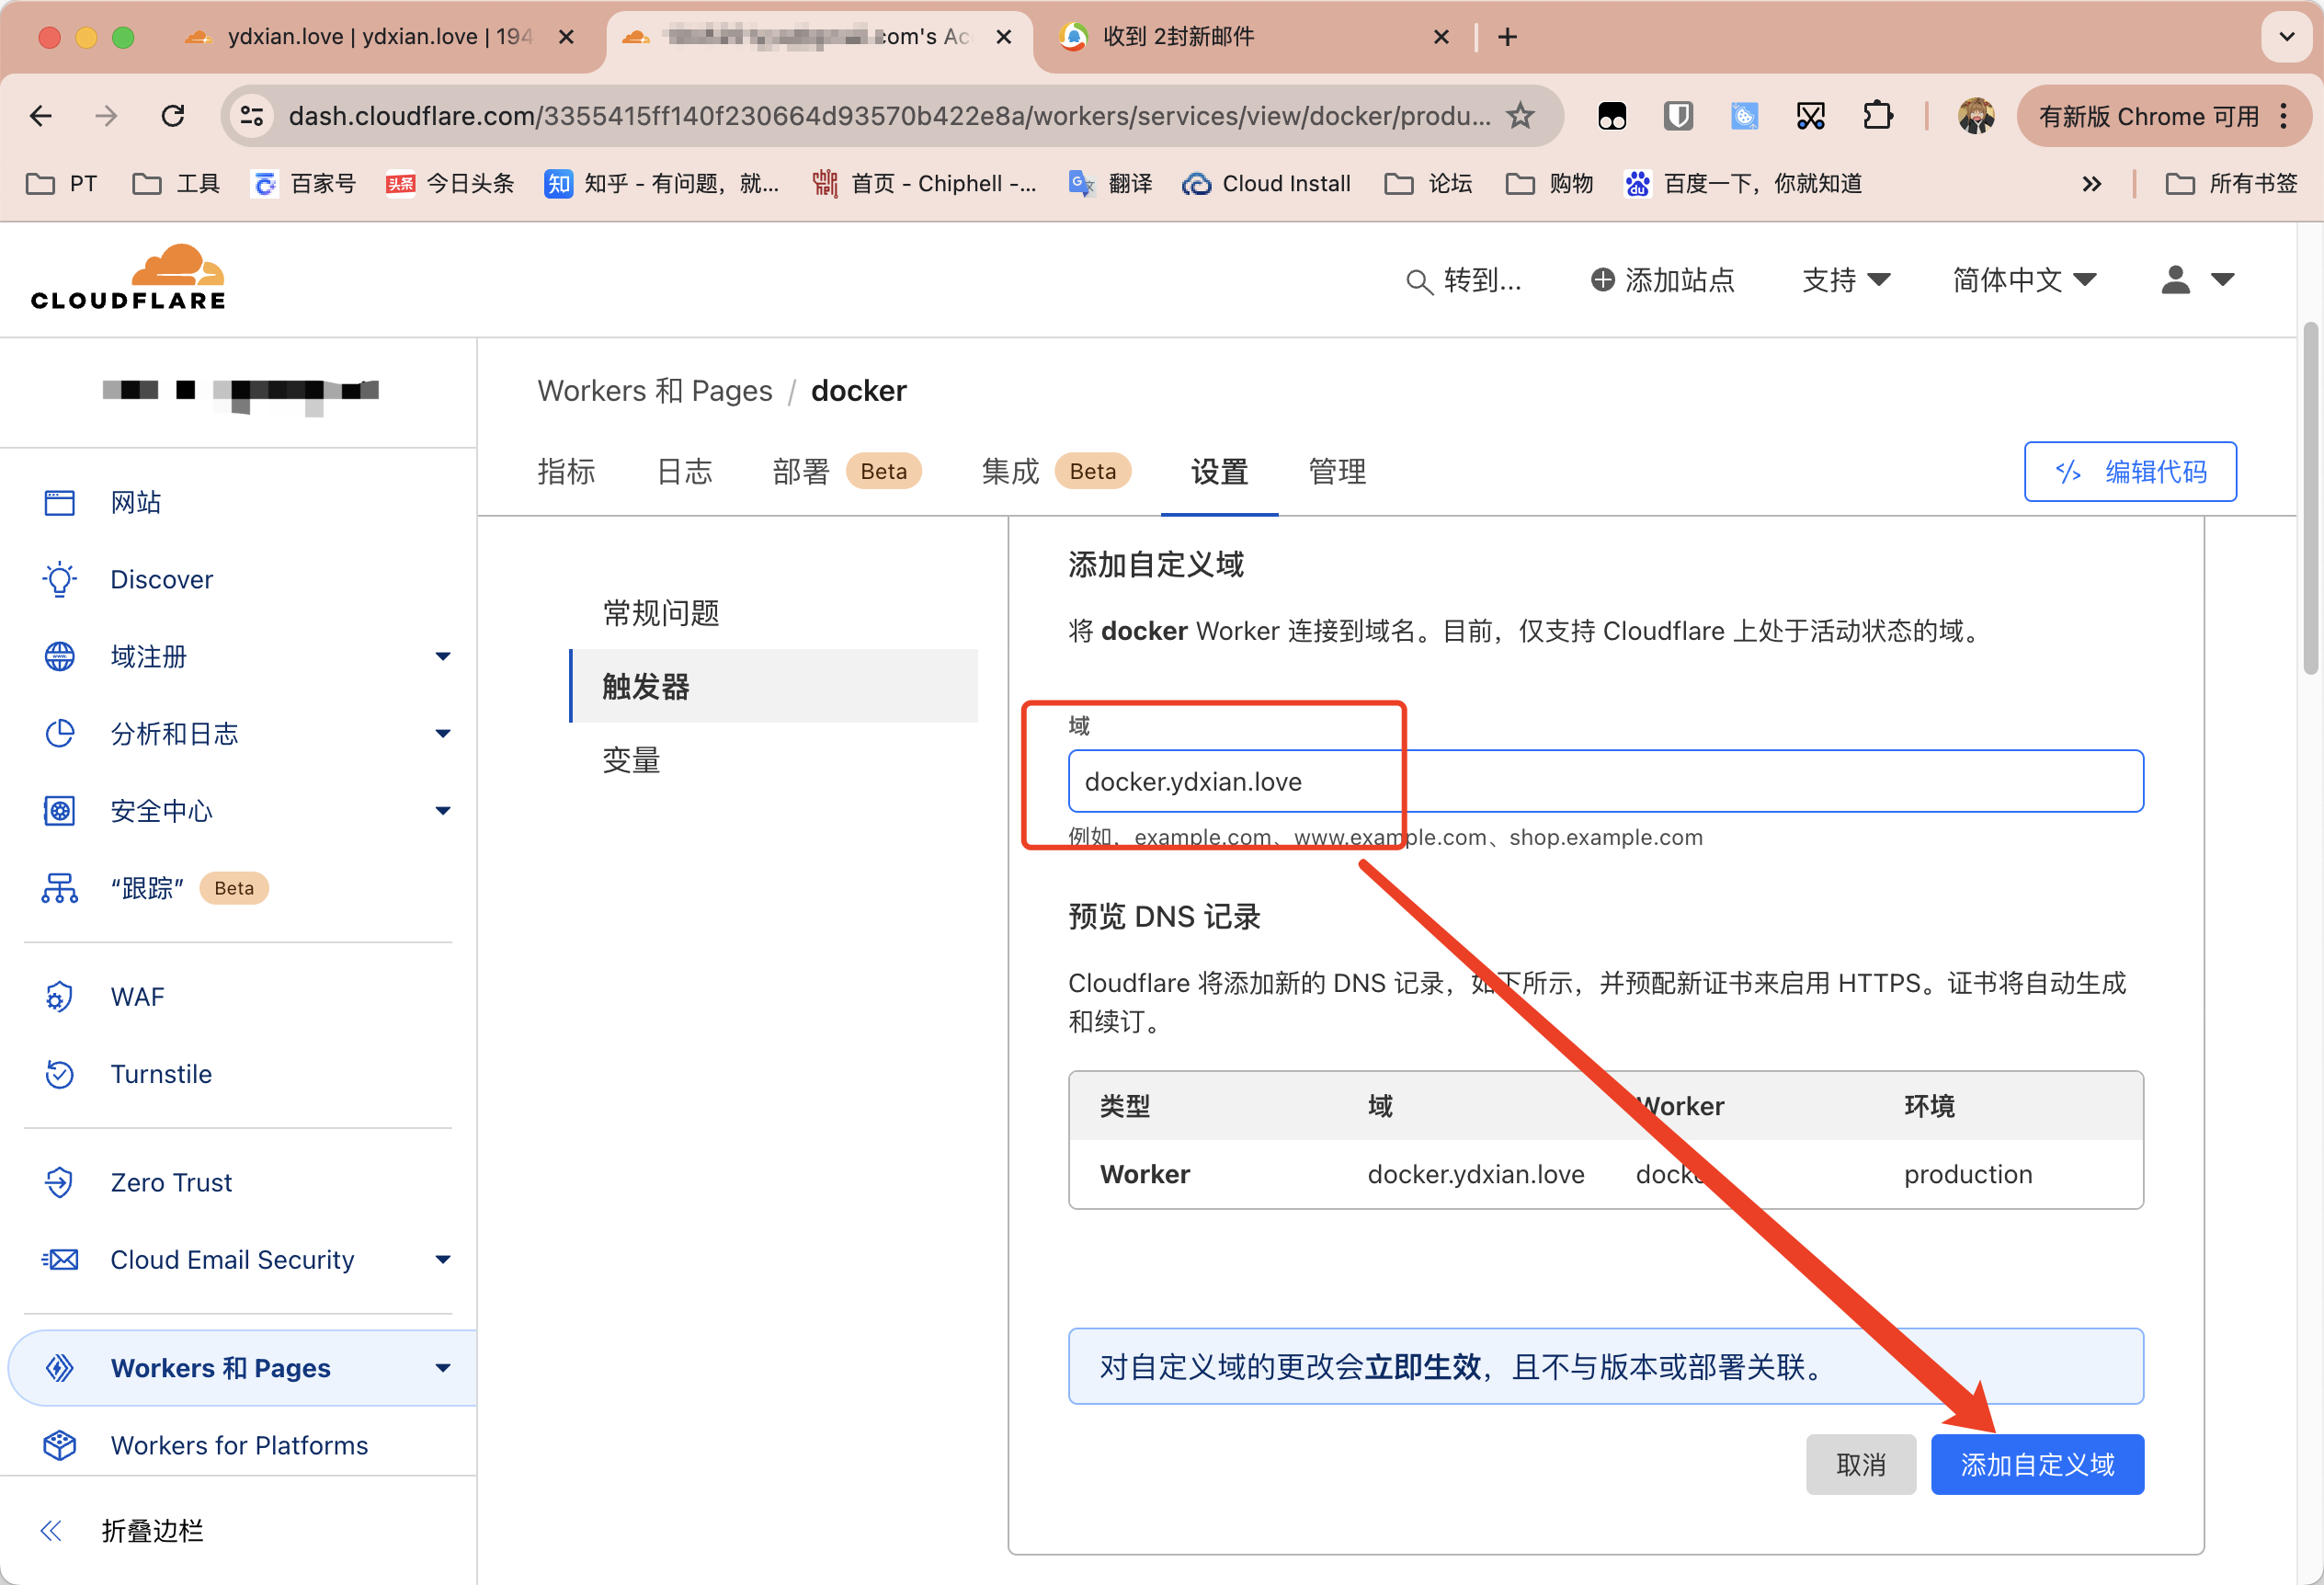Open the 简体中文 language dropdown

click(2024, 280)
